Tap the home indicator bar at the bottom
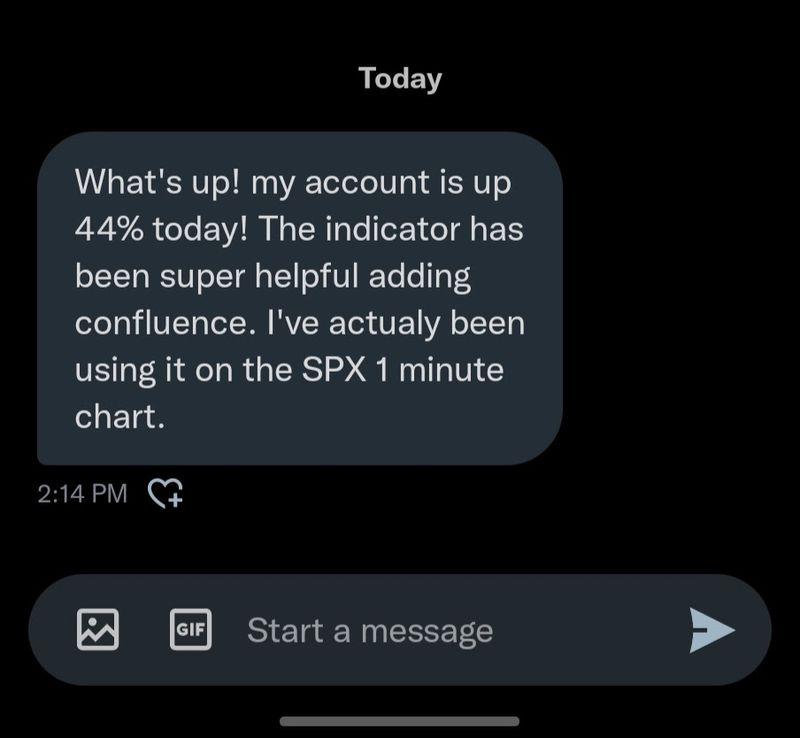 [x=400, y=721]
